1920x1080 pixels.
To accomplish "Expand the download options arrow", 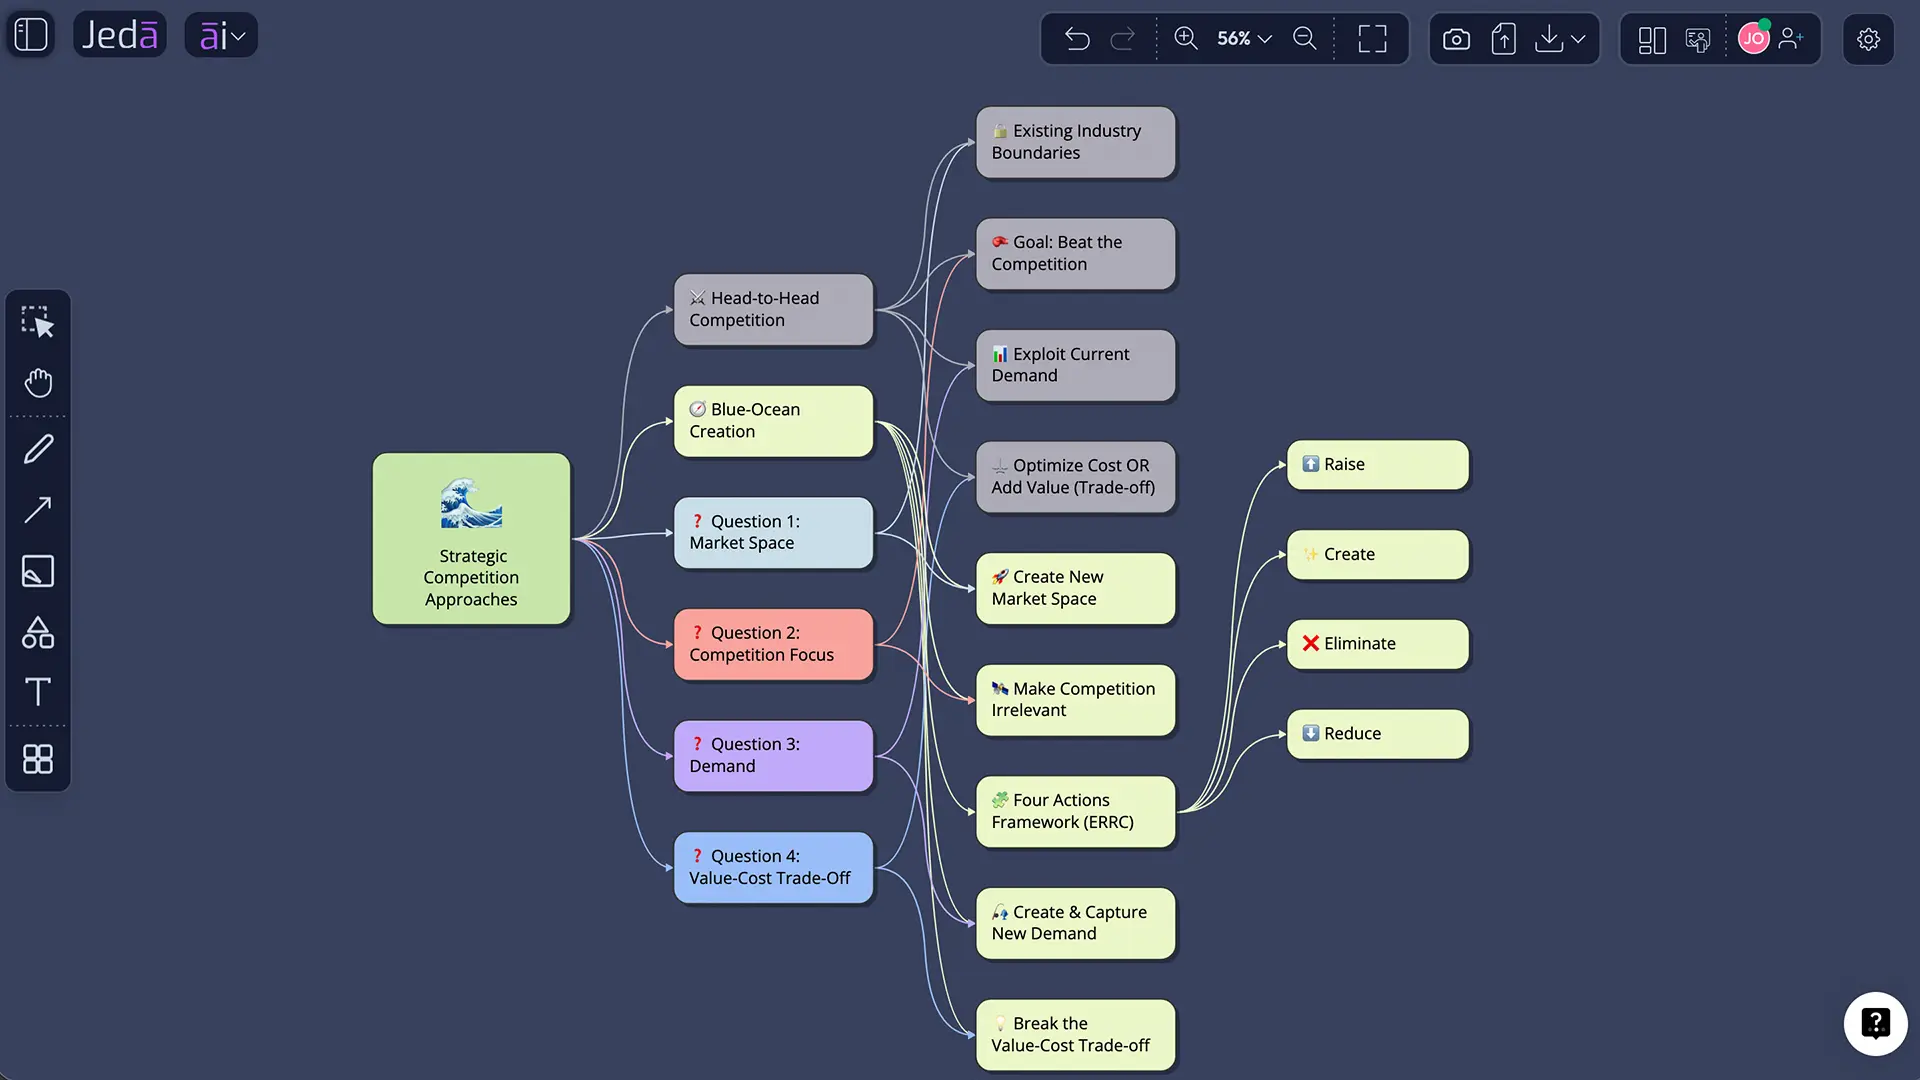I will [x=1578, y=39].
